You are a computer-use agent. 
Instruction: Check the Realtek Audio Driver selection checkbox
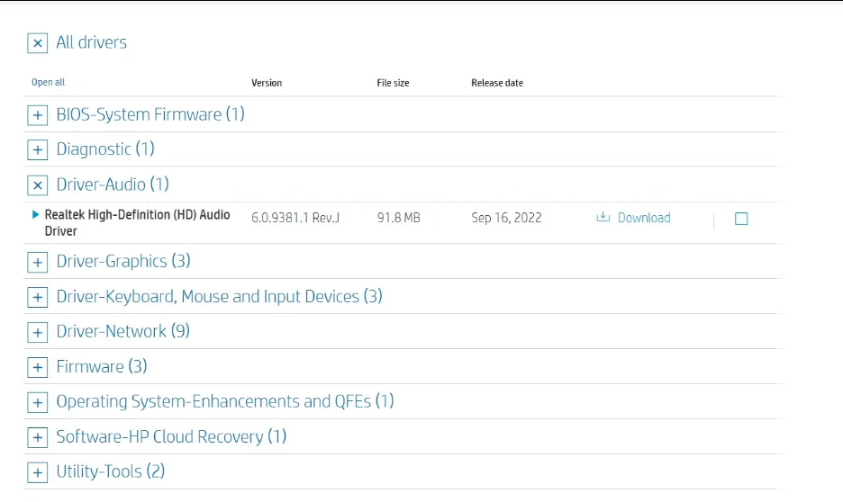741,219
